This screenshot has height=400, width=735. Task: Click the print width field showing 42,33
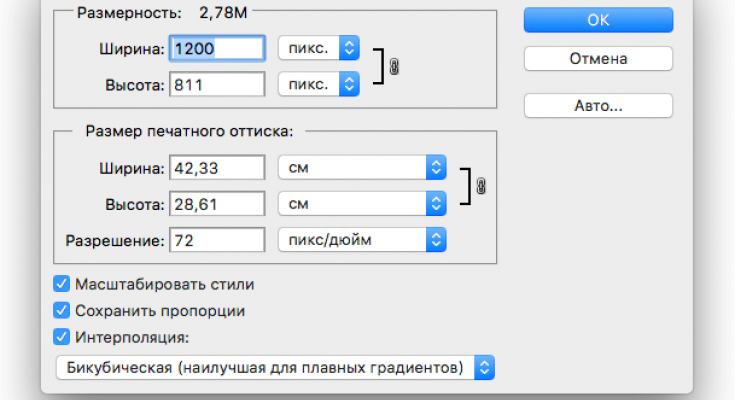(217, 167)
